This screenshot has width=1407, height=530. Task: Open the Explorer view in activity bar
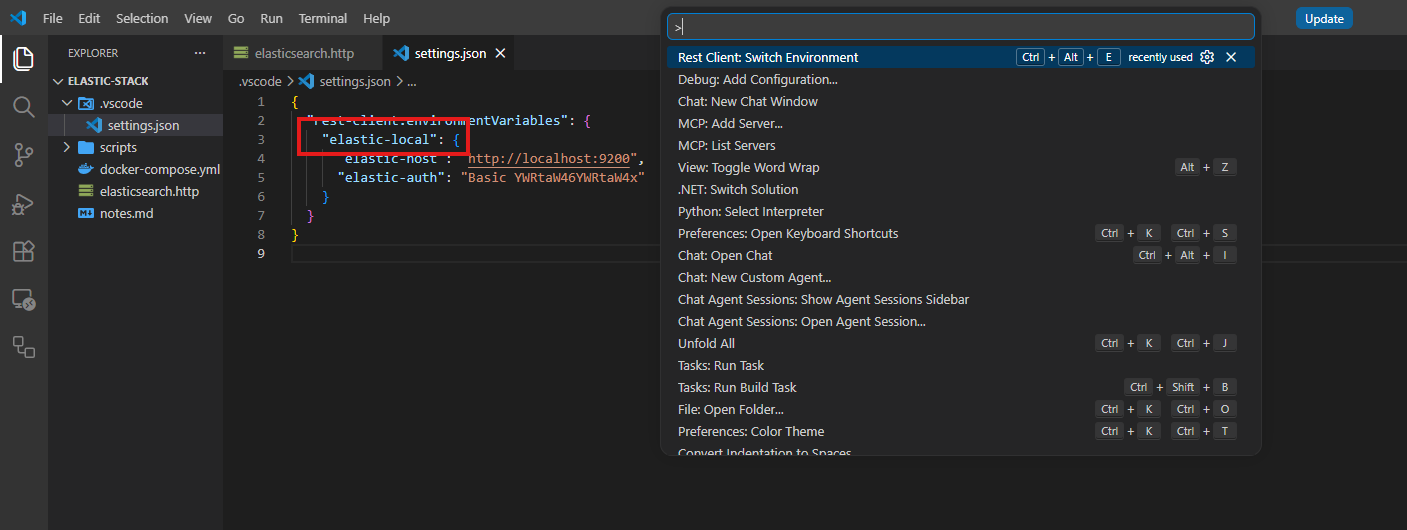click(x=23, y=58)
